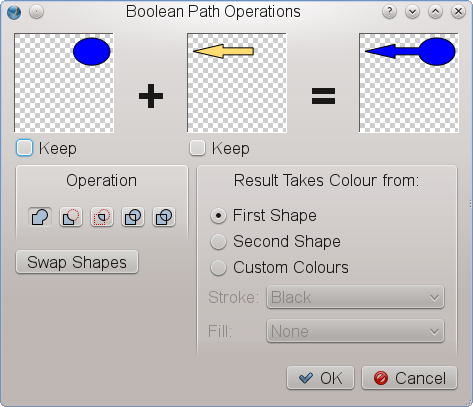Click the help question mark icon
Image resolution: width=473 pixels, height=407 pixels.
(x=389, y=12)
